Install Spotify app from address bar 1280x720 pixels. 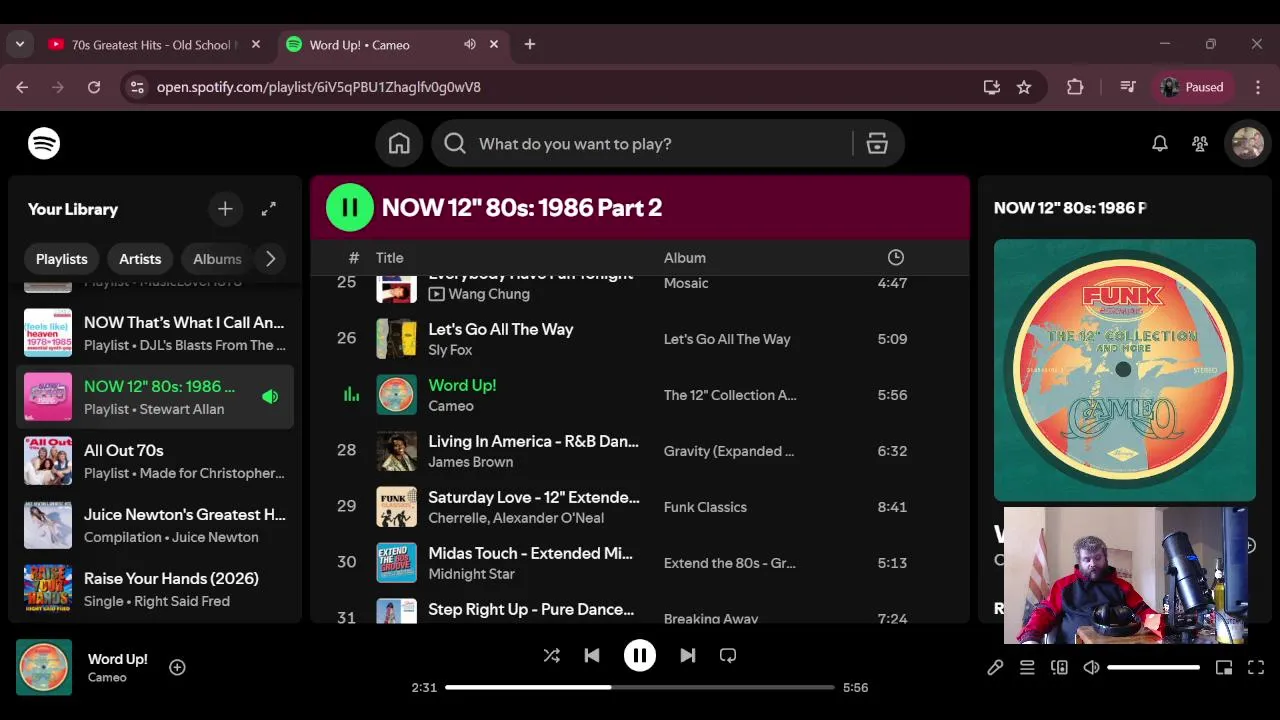click(992, 87)
